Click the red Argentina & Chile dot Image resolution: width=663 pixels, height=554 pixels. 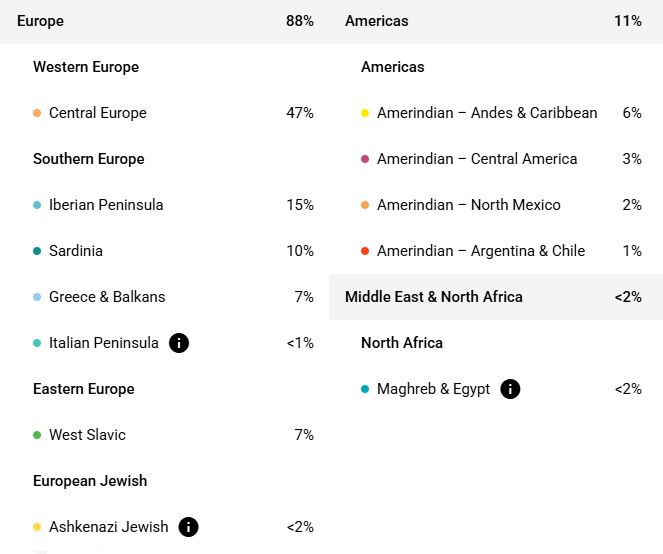point(365,251)
